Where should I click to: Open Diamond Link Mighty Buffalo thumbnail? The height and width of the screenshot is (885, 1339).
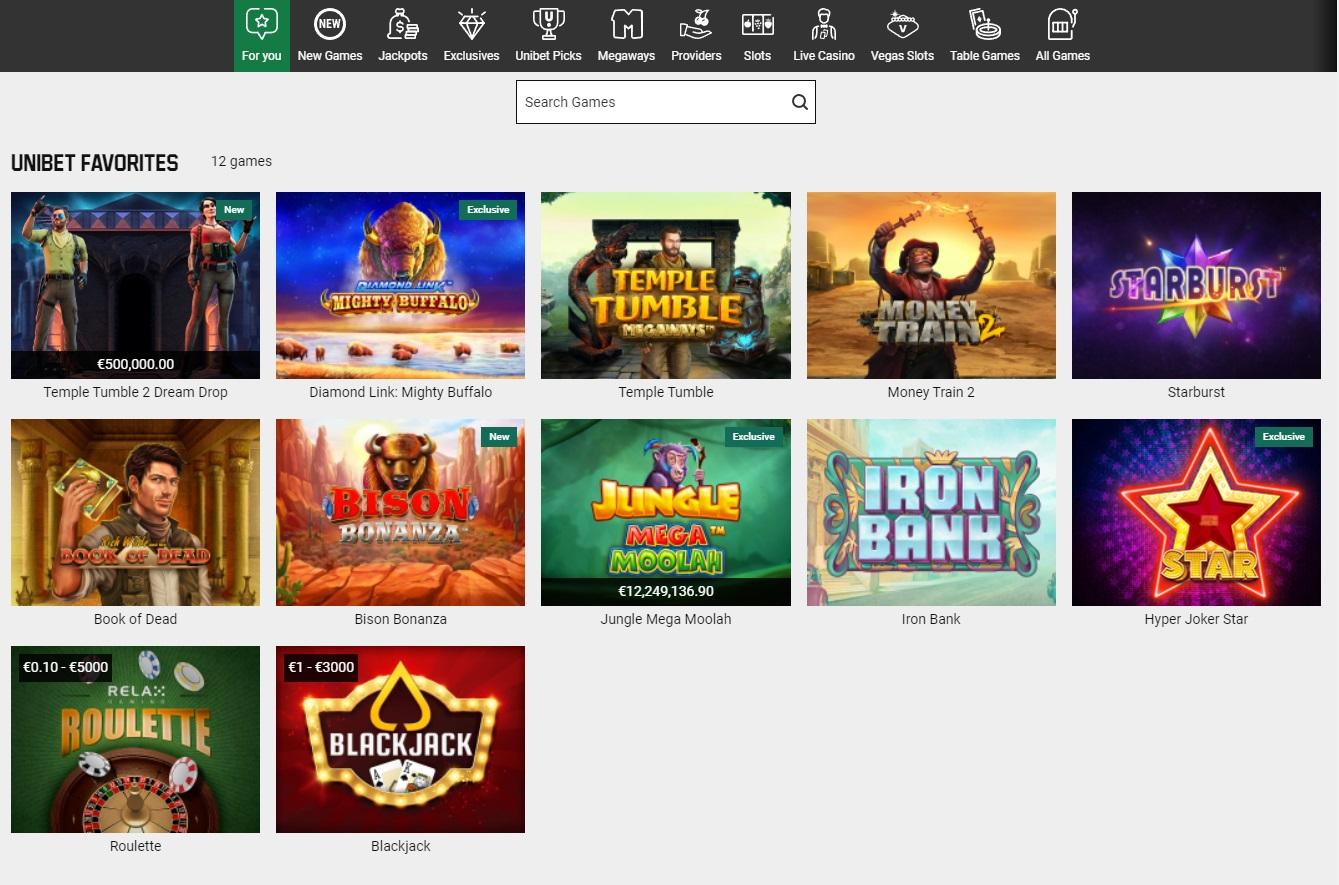400,285
